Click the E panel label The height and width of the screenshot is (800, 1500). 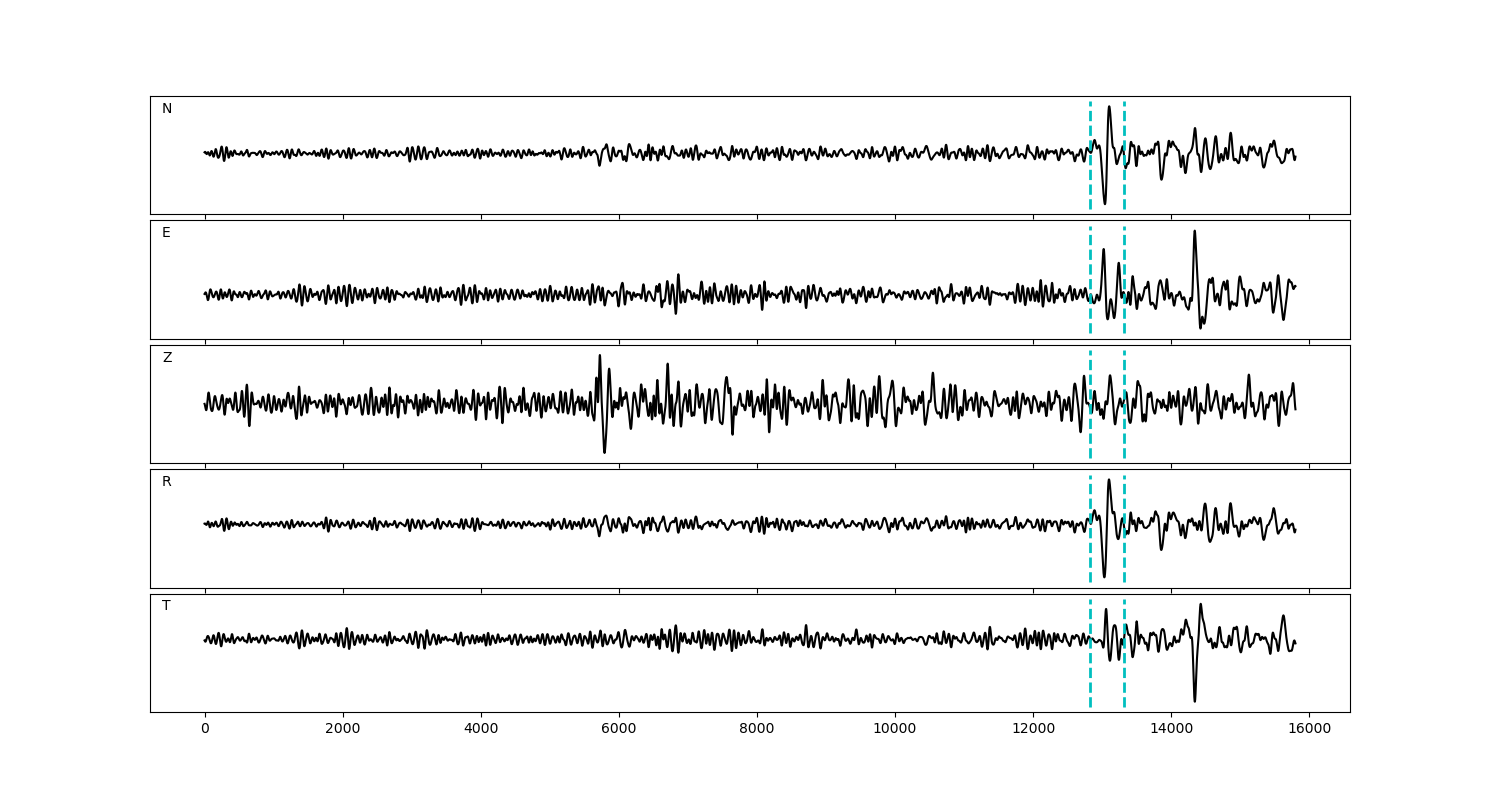click(x=166, y=233)
